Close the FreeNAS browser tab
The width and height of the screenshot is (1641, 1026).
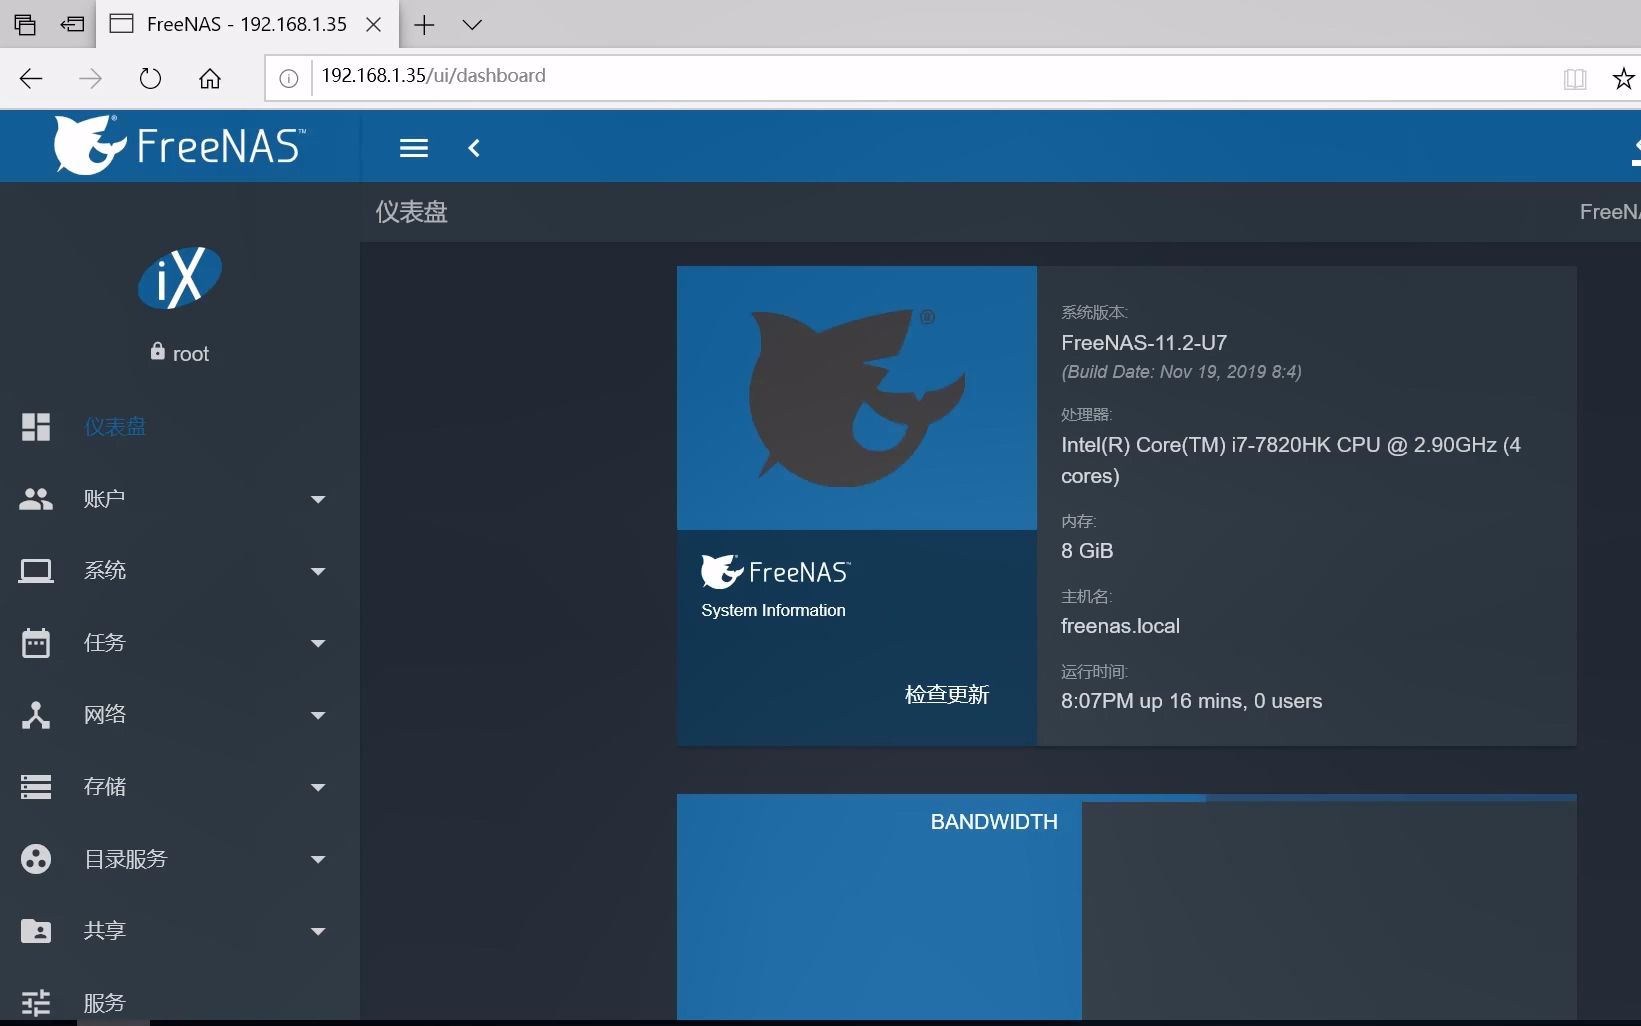pos(373,25)
